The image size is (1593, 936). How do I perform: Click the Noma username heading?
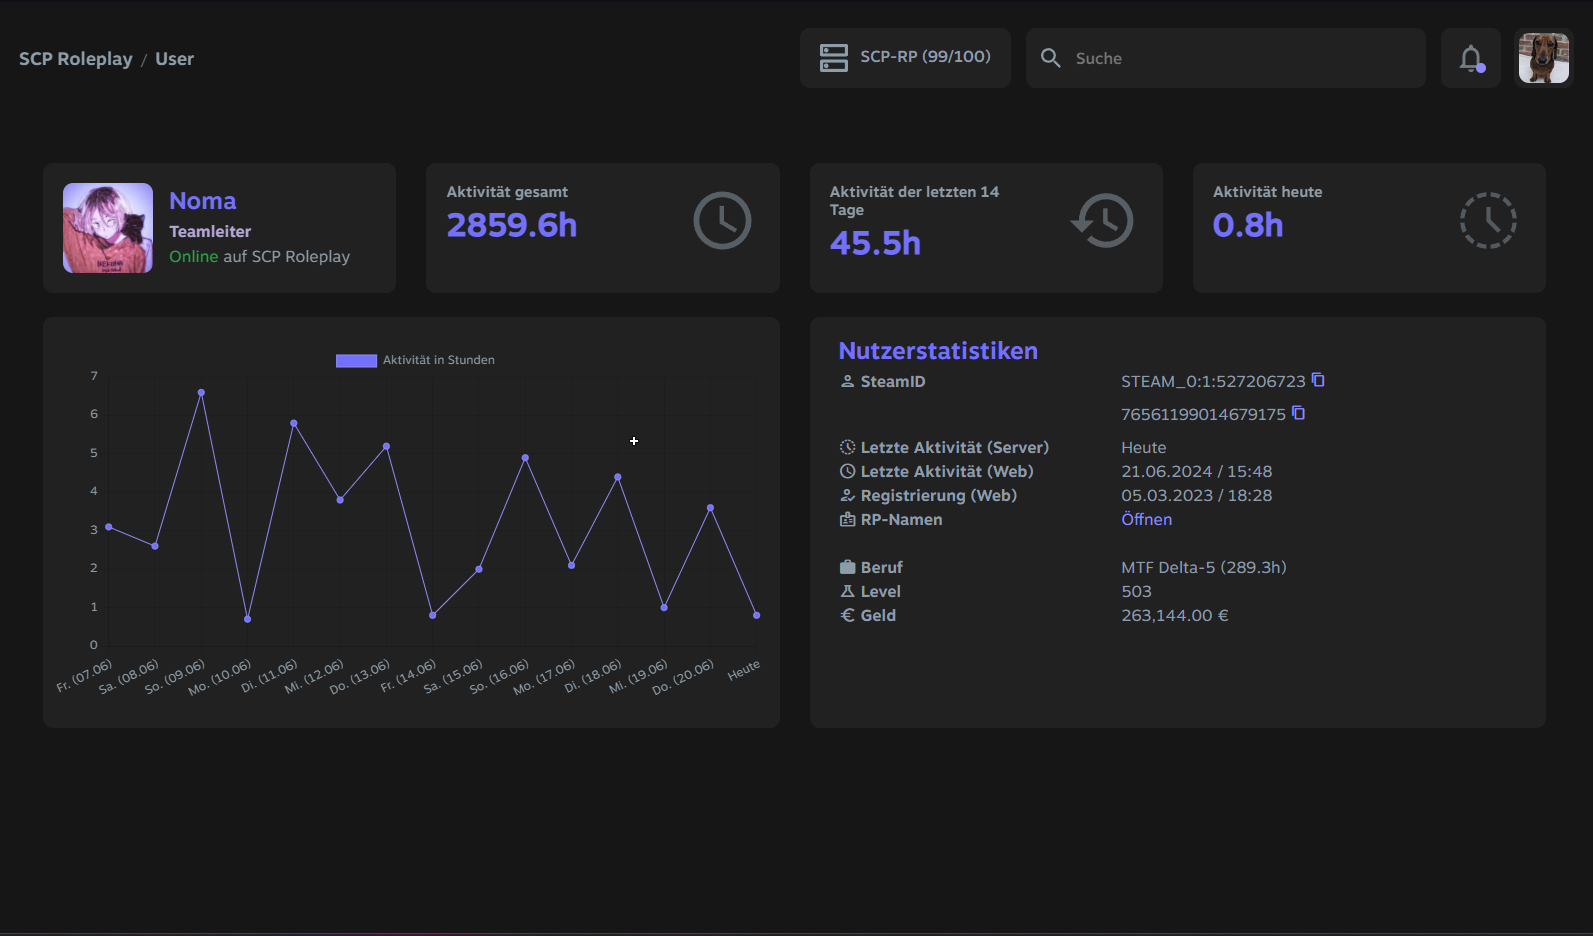[x=203, y=201]
